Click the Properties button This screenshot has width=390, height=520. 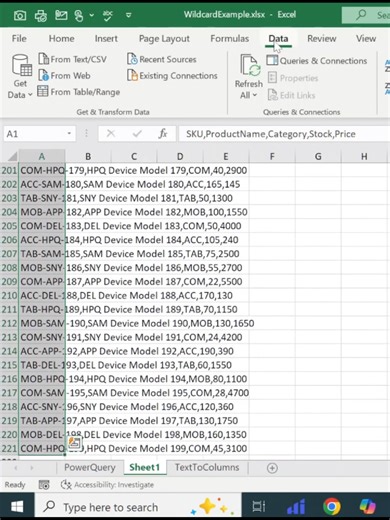[293, 78]
